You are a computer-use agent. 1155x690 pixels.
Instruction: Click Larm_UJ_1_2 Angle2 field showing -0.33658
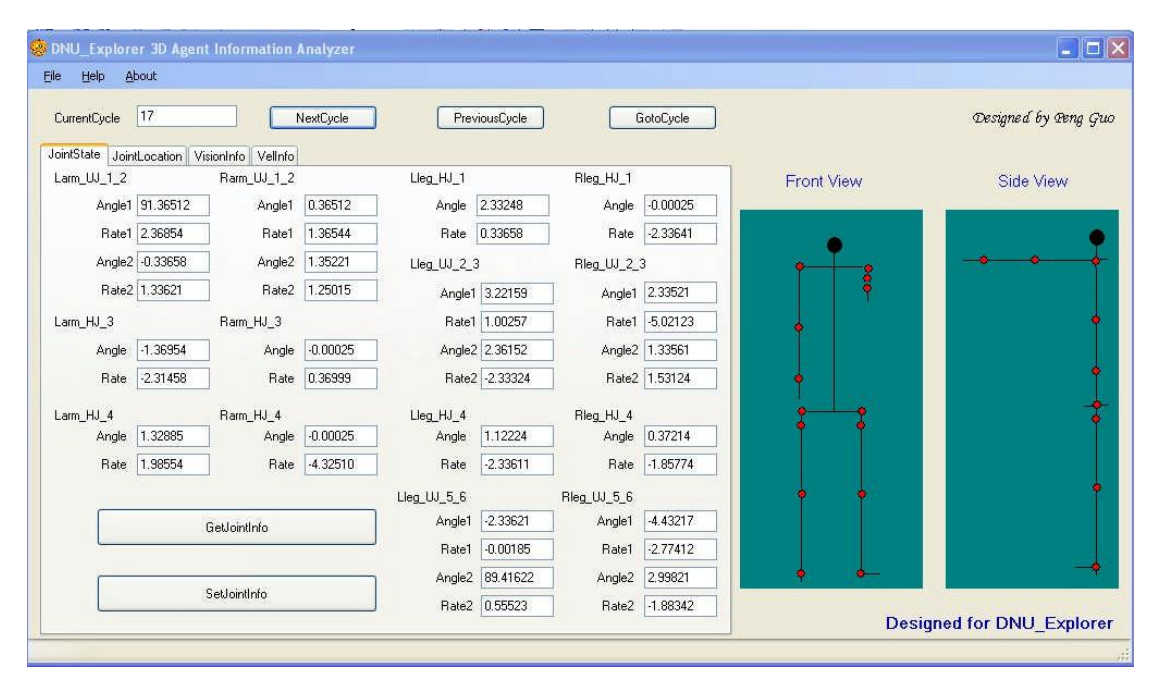[x=173, y=262]
